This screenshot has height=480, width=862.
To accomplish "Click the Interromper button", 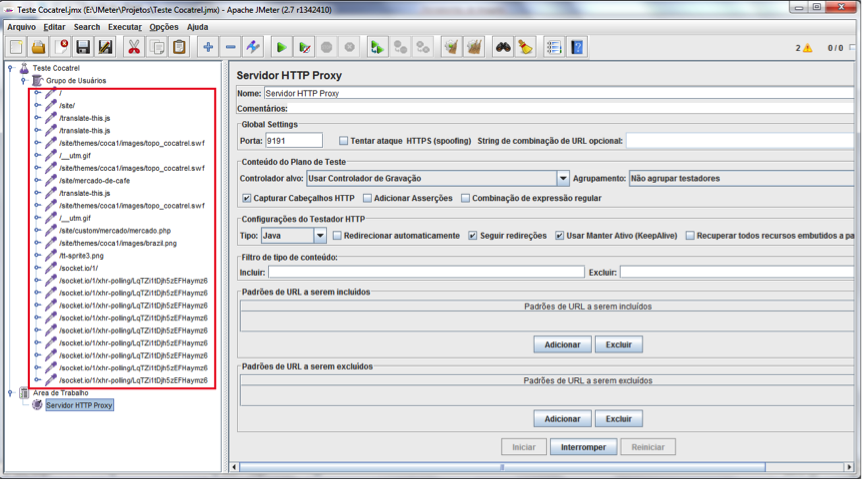I will (583, 447).
